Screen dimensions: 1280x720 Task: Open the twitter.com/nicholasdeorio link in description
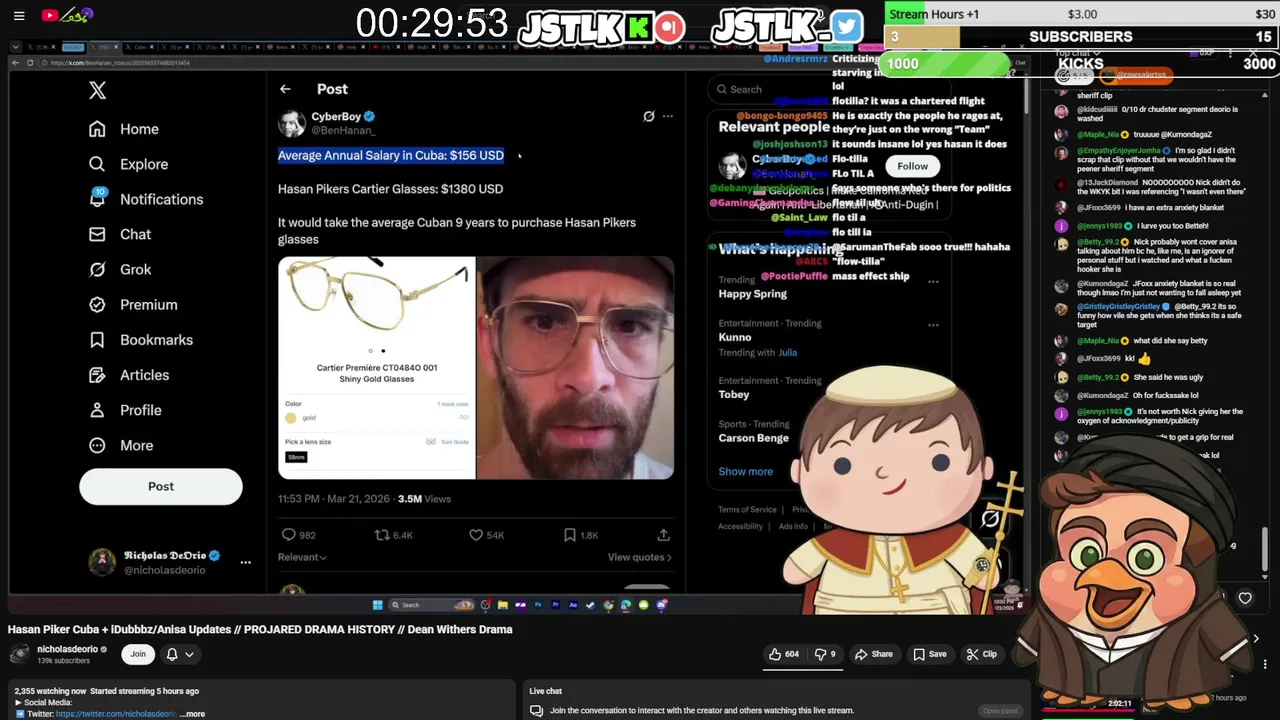tap(116, 714)
